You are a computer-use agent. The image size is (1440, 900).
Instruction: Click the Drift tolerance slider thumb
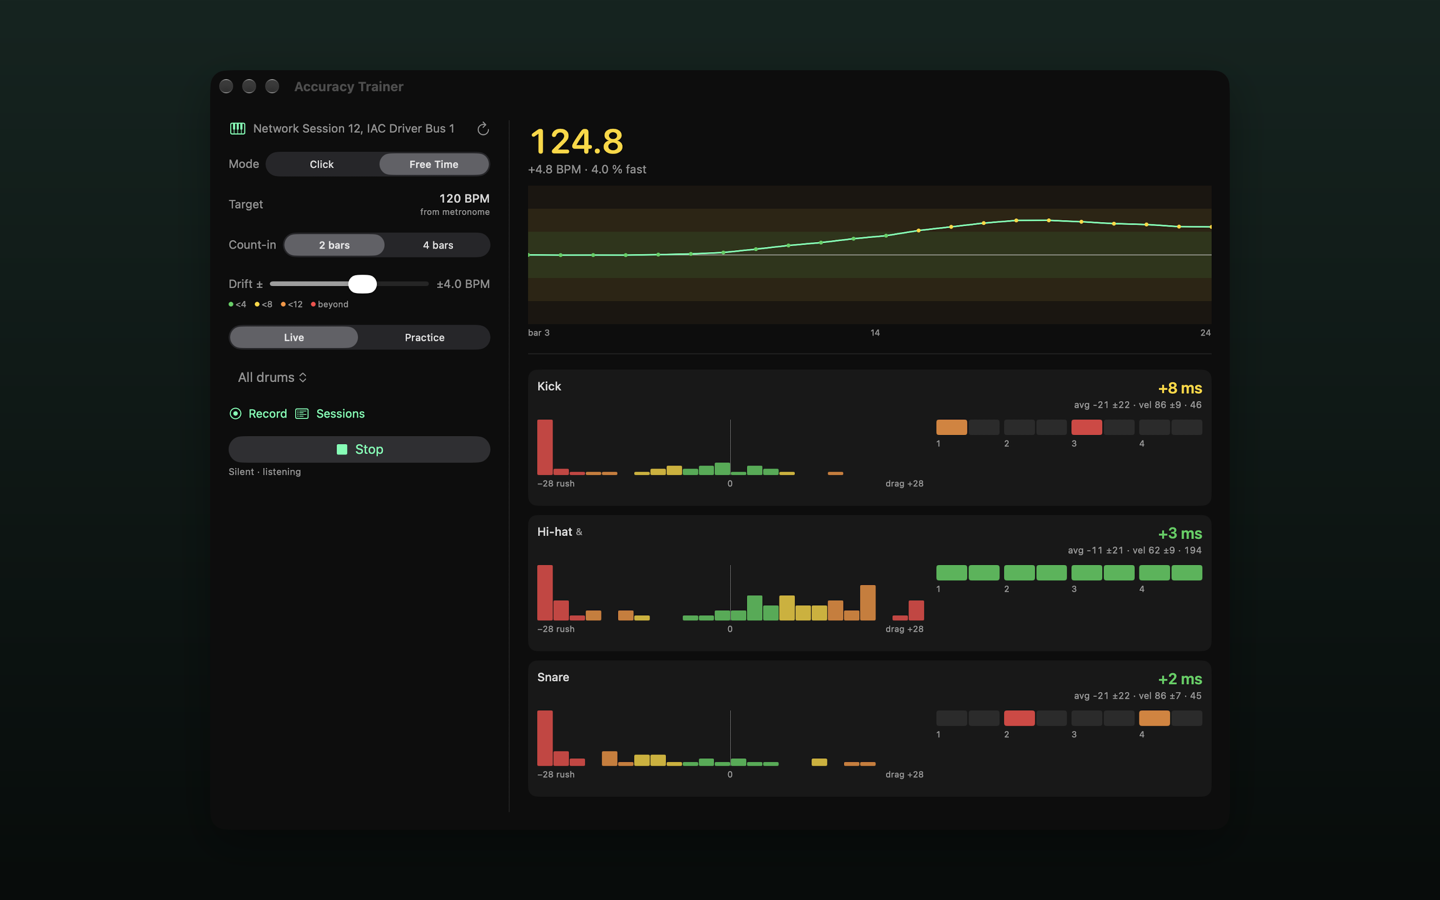point(362,284)
